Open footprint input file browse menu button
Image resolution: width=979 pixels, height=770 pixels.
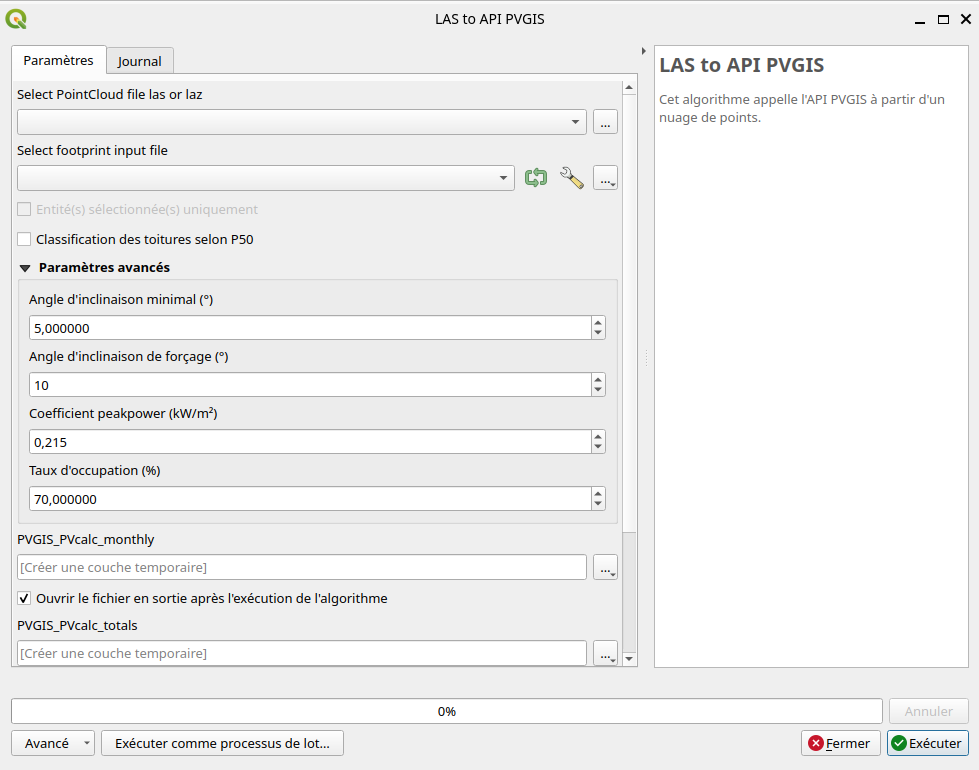[605, 178]
